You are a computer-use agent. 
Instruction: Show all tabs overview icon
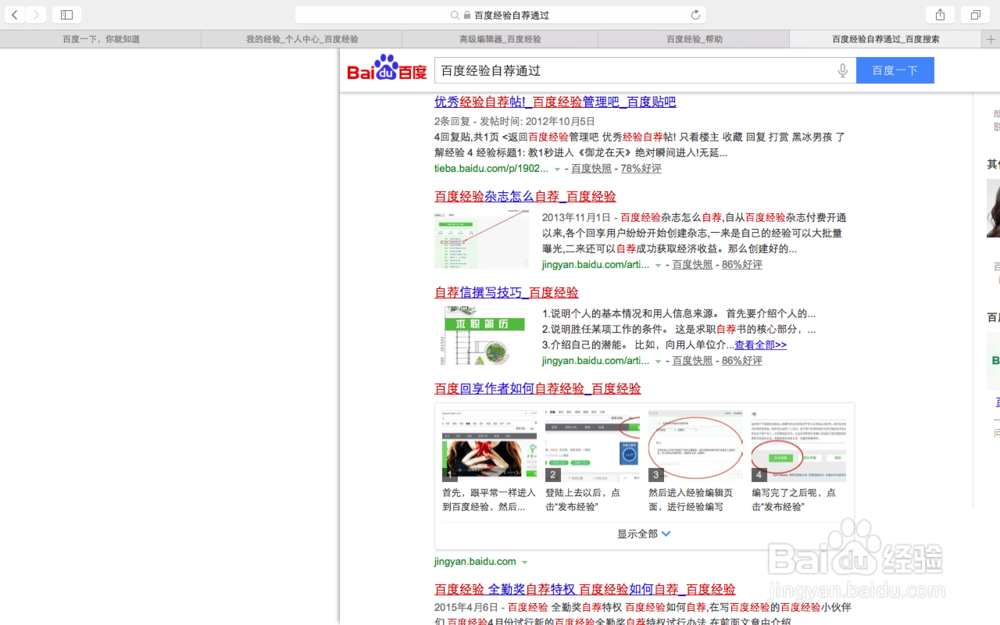click(976, 15)
